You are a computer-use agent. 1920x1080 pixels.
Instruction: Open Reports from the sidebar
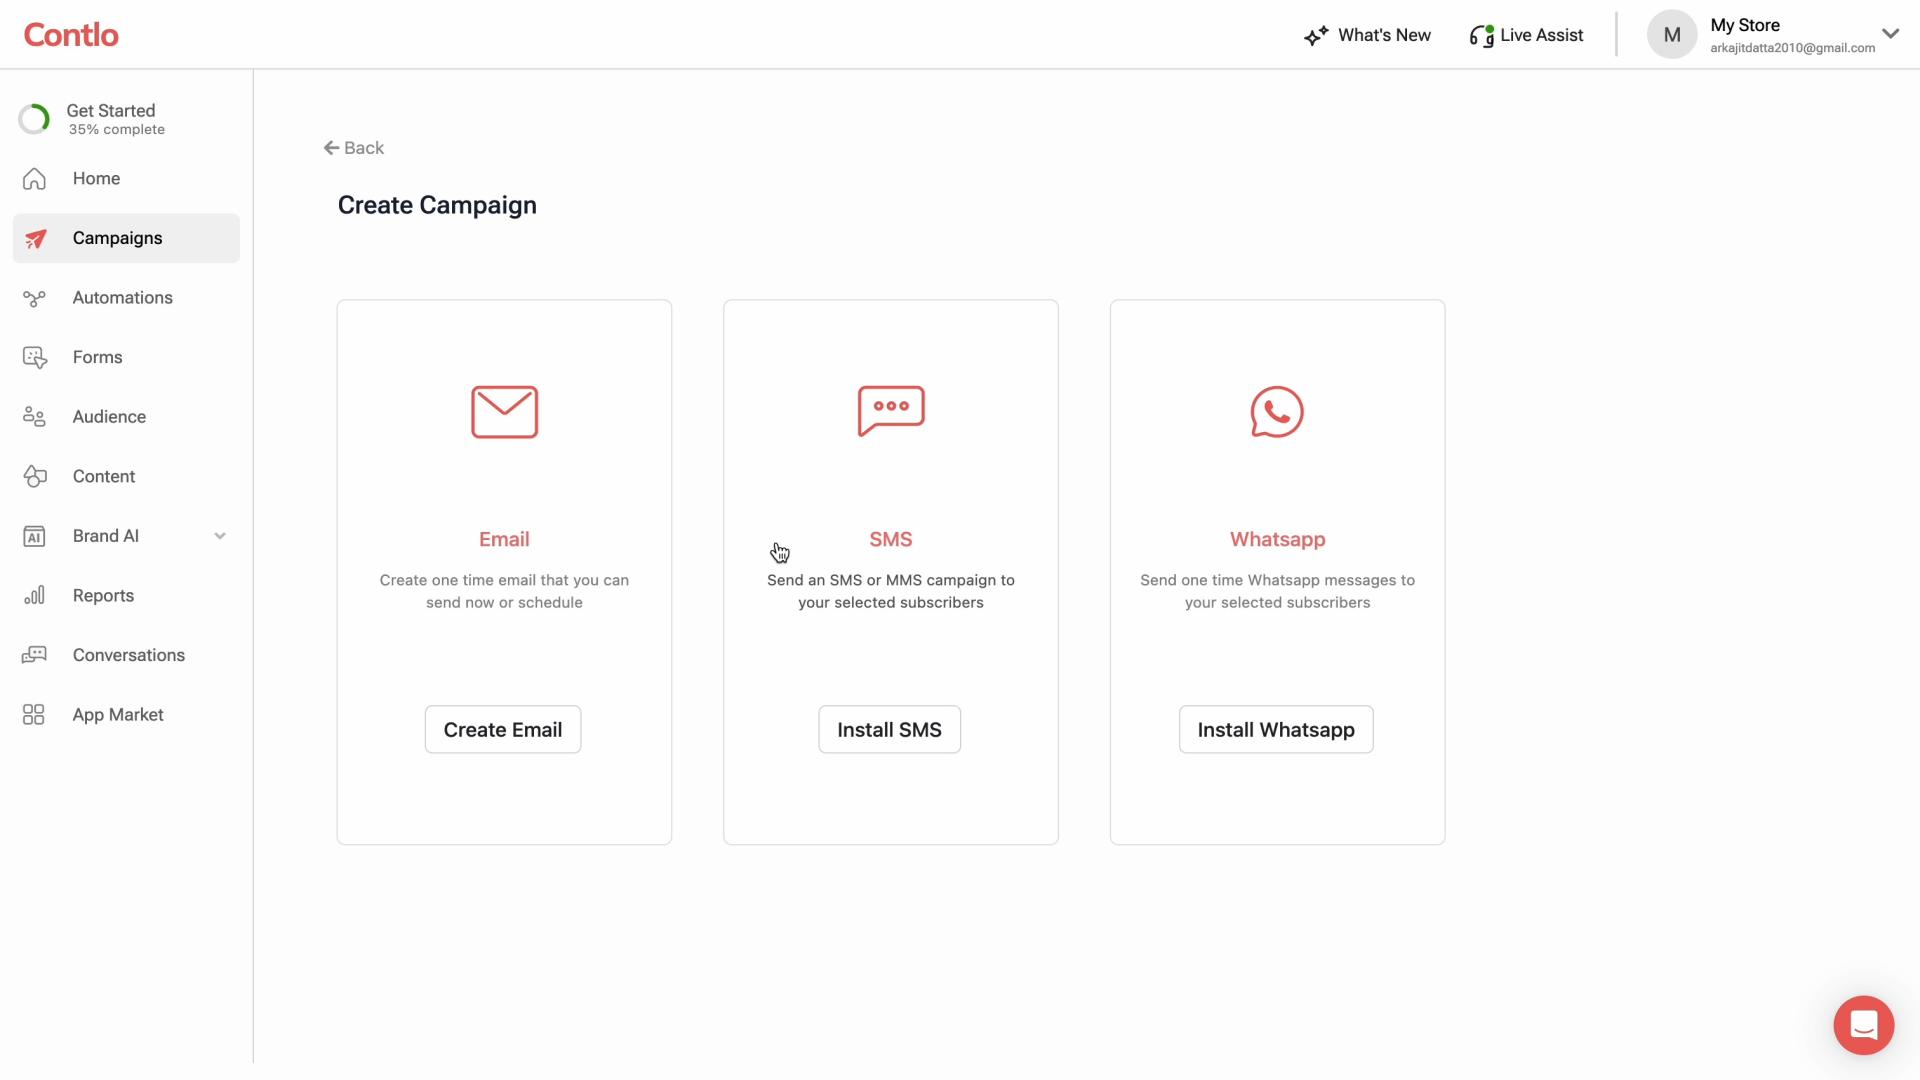click(126, 596)
